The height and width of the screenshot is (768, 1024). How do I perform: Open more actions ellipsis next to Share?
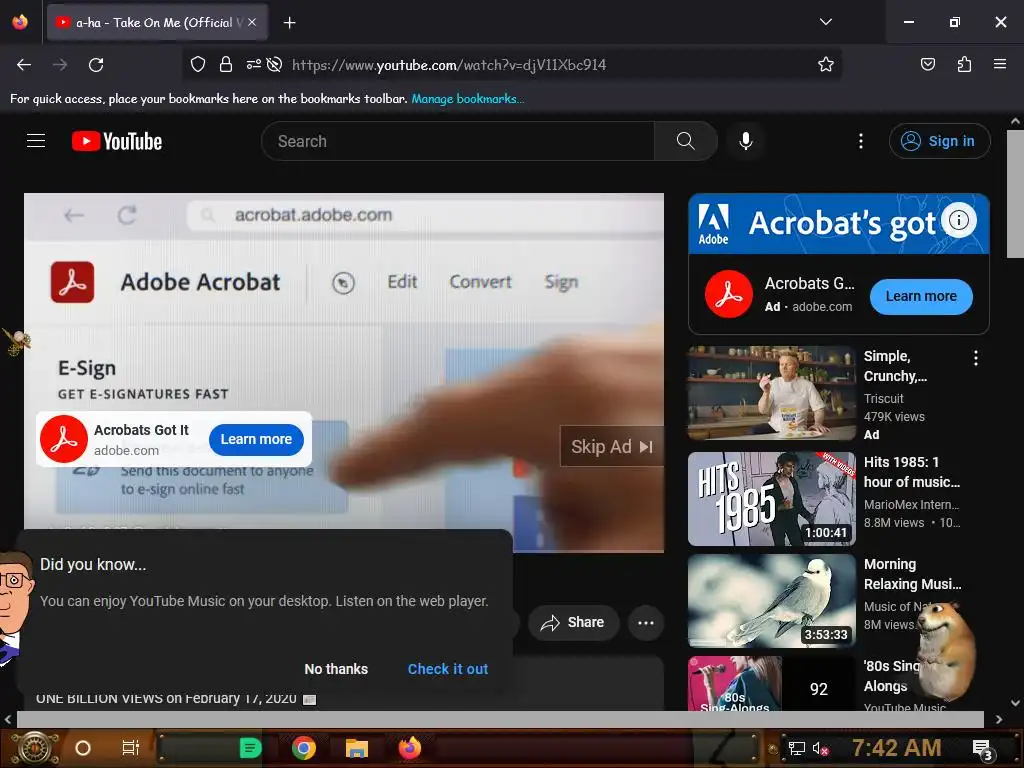coord(646,622)
